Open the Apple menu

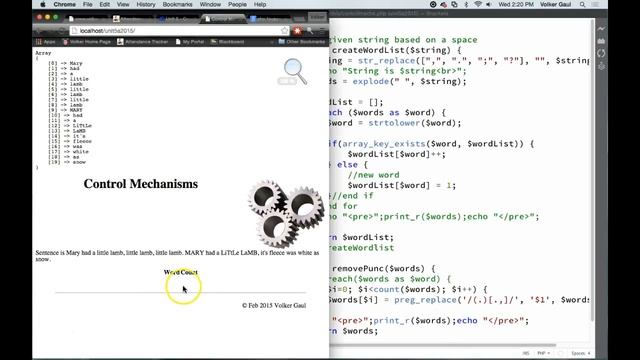pyautogui.click(x=43, y=4)
